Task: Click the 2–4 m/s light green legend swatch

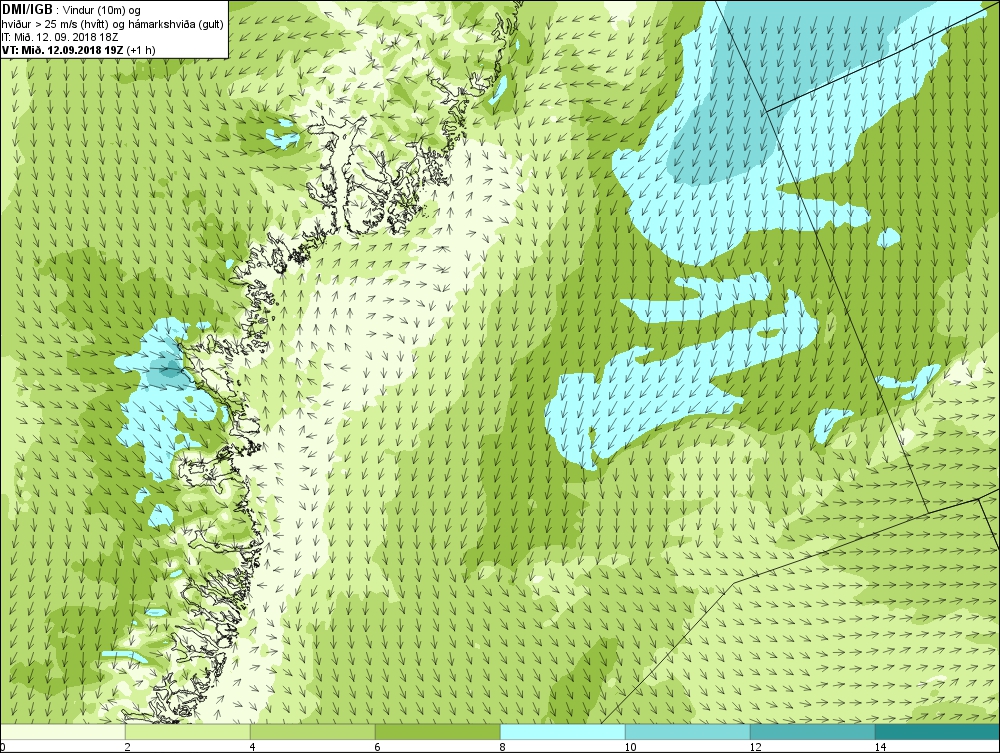Action: 188,732
